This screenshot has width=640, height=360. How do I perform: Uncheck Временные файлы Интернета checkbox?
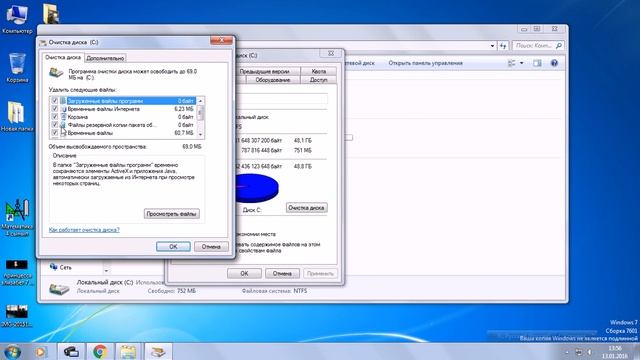coord(55,109)
